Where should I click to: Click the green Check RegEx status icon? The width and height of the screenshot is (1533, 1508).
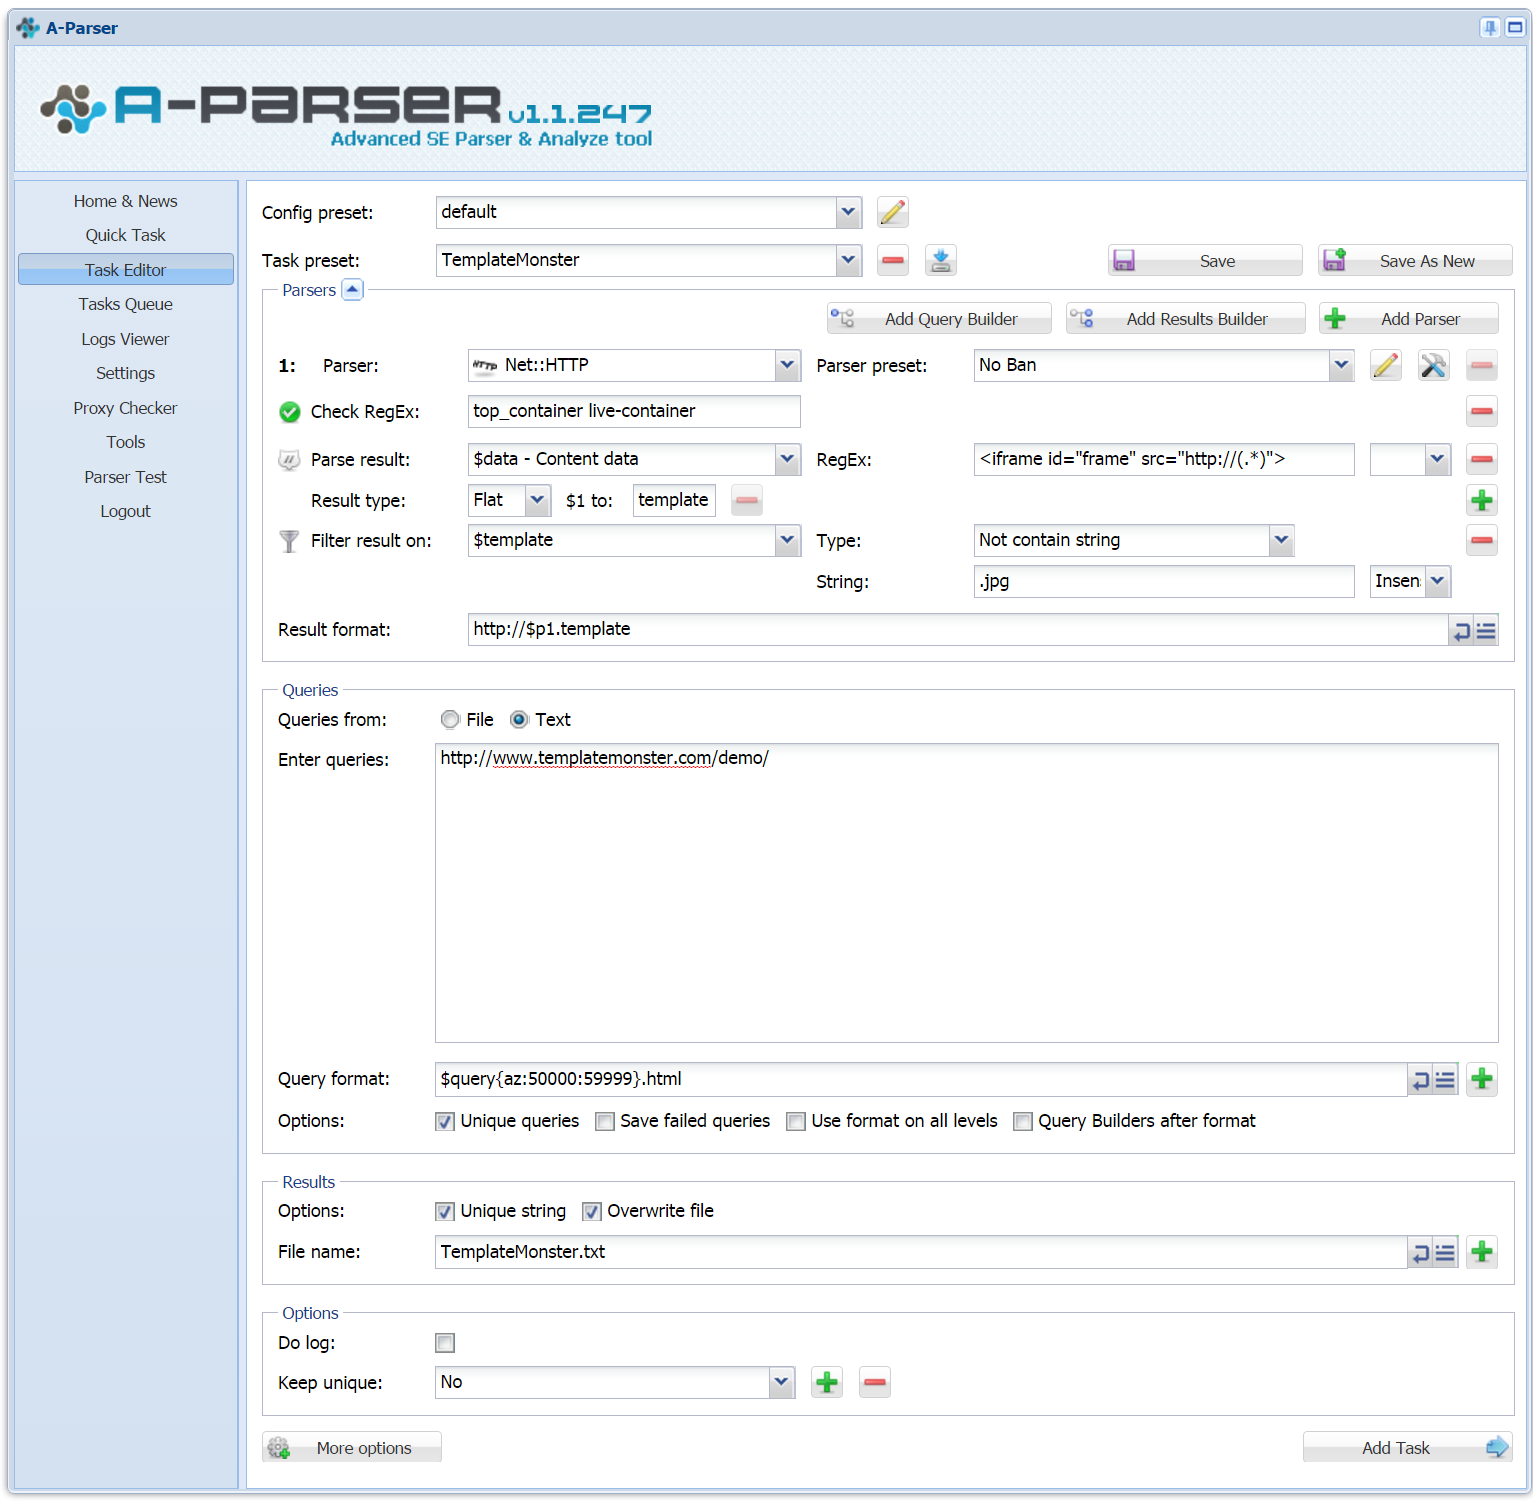(290, 412)
